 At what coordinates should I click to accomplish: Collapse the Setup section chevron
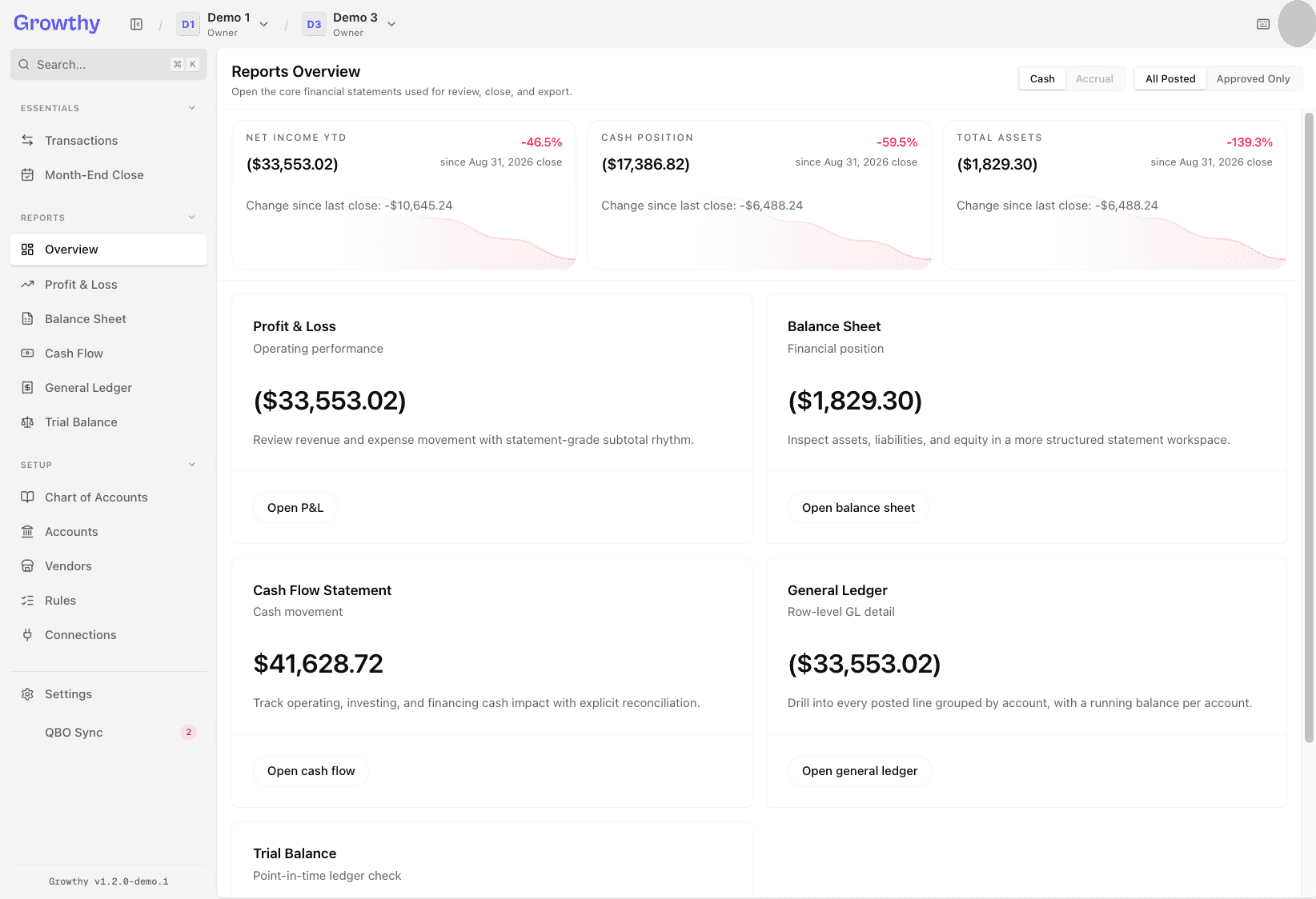[x=192, y=465]
